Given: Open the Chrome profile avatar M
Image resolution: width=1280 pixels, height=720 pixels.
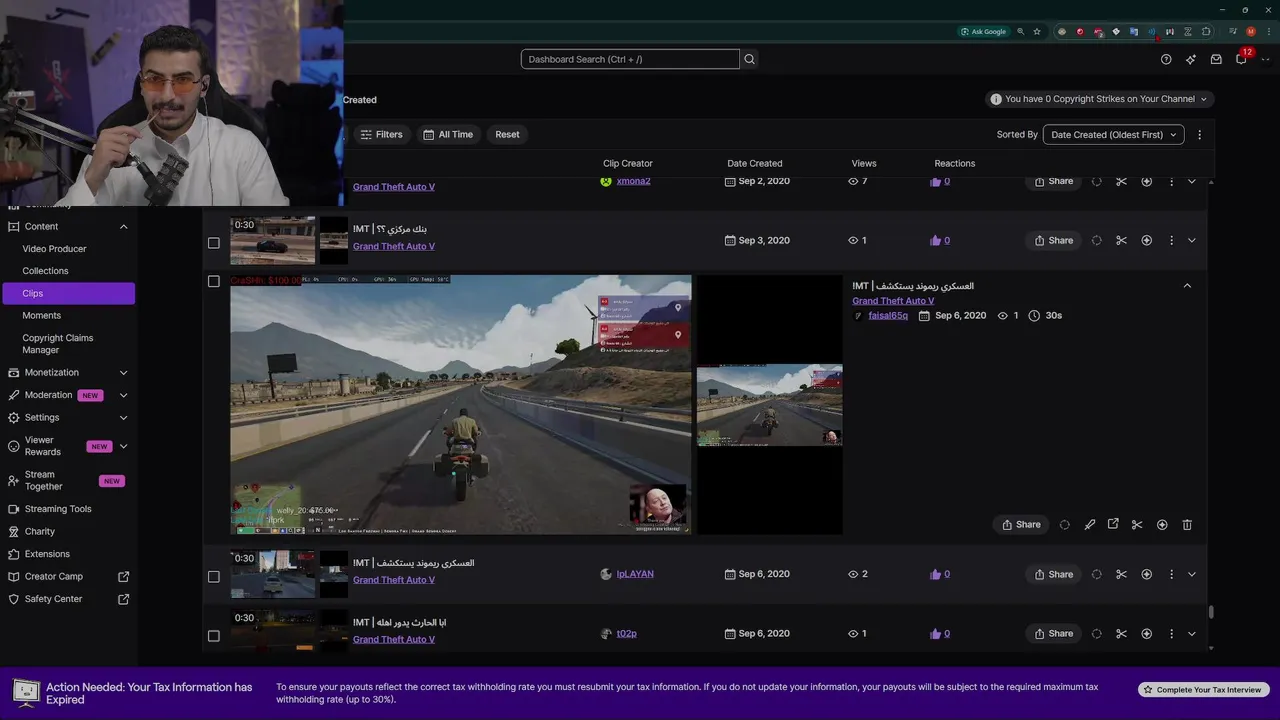Looking at the screenshot, I should [x=1250, y=32].
